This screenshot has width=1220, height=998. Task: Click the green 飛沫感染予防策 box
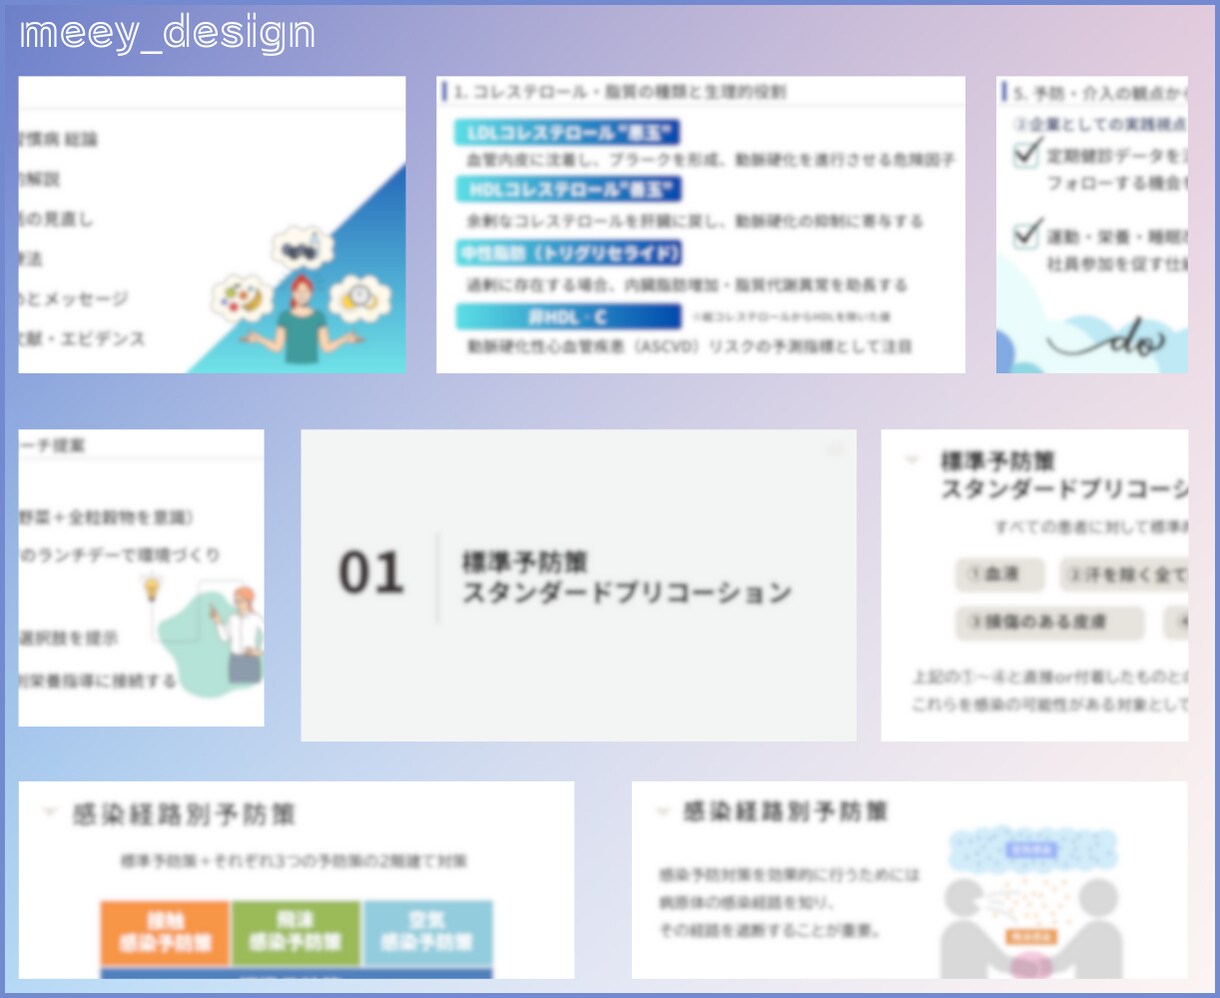point(297,932)
